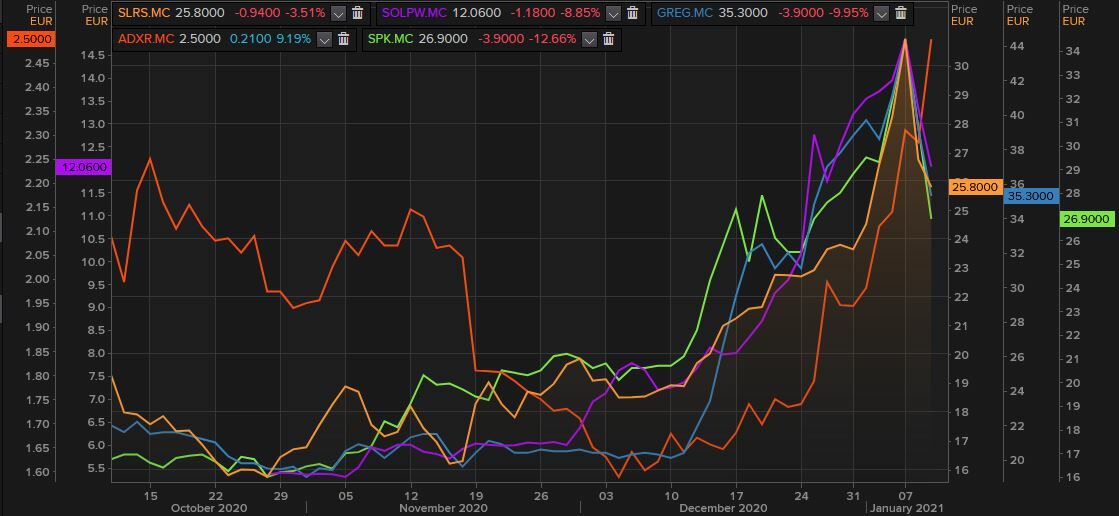Screen dimensions: 1119x516
Task: Click the orange 25.8000 price tag
Action: coord(975,187)
